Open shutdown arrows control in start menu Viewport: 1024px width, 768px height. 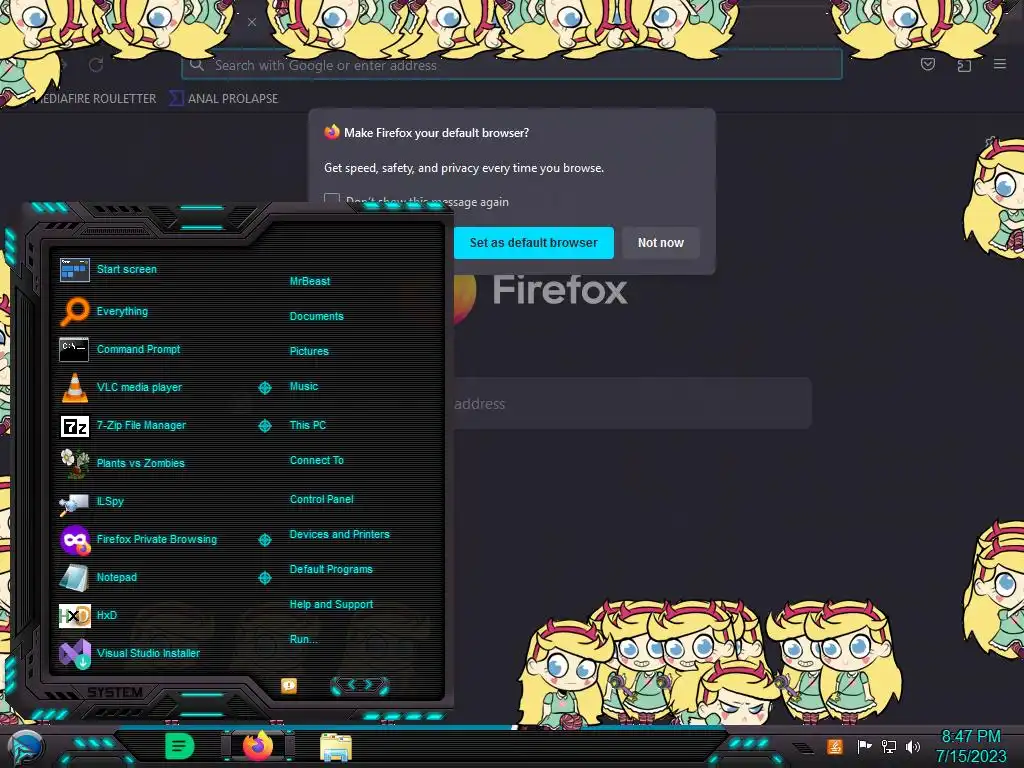pyautogui.click(x=360, y=685)
